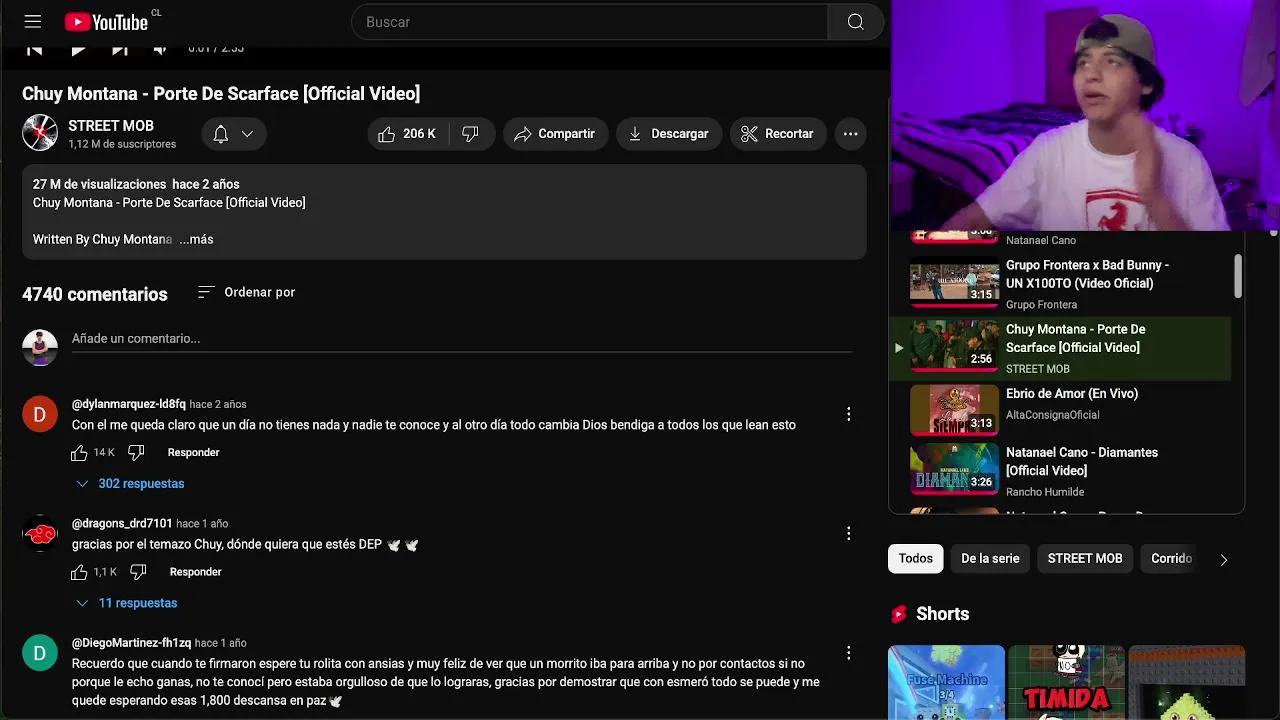Screen dimensions: 1280x720
Task: Download the video with Descargar
Action: tap(669, 134)
